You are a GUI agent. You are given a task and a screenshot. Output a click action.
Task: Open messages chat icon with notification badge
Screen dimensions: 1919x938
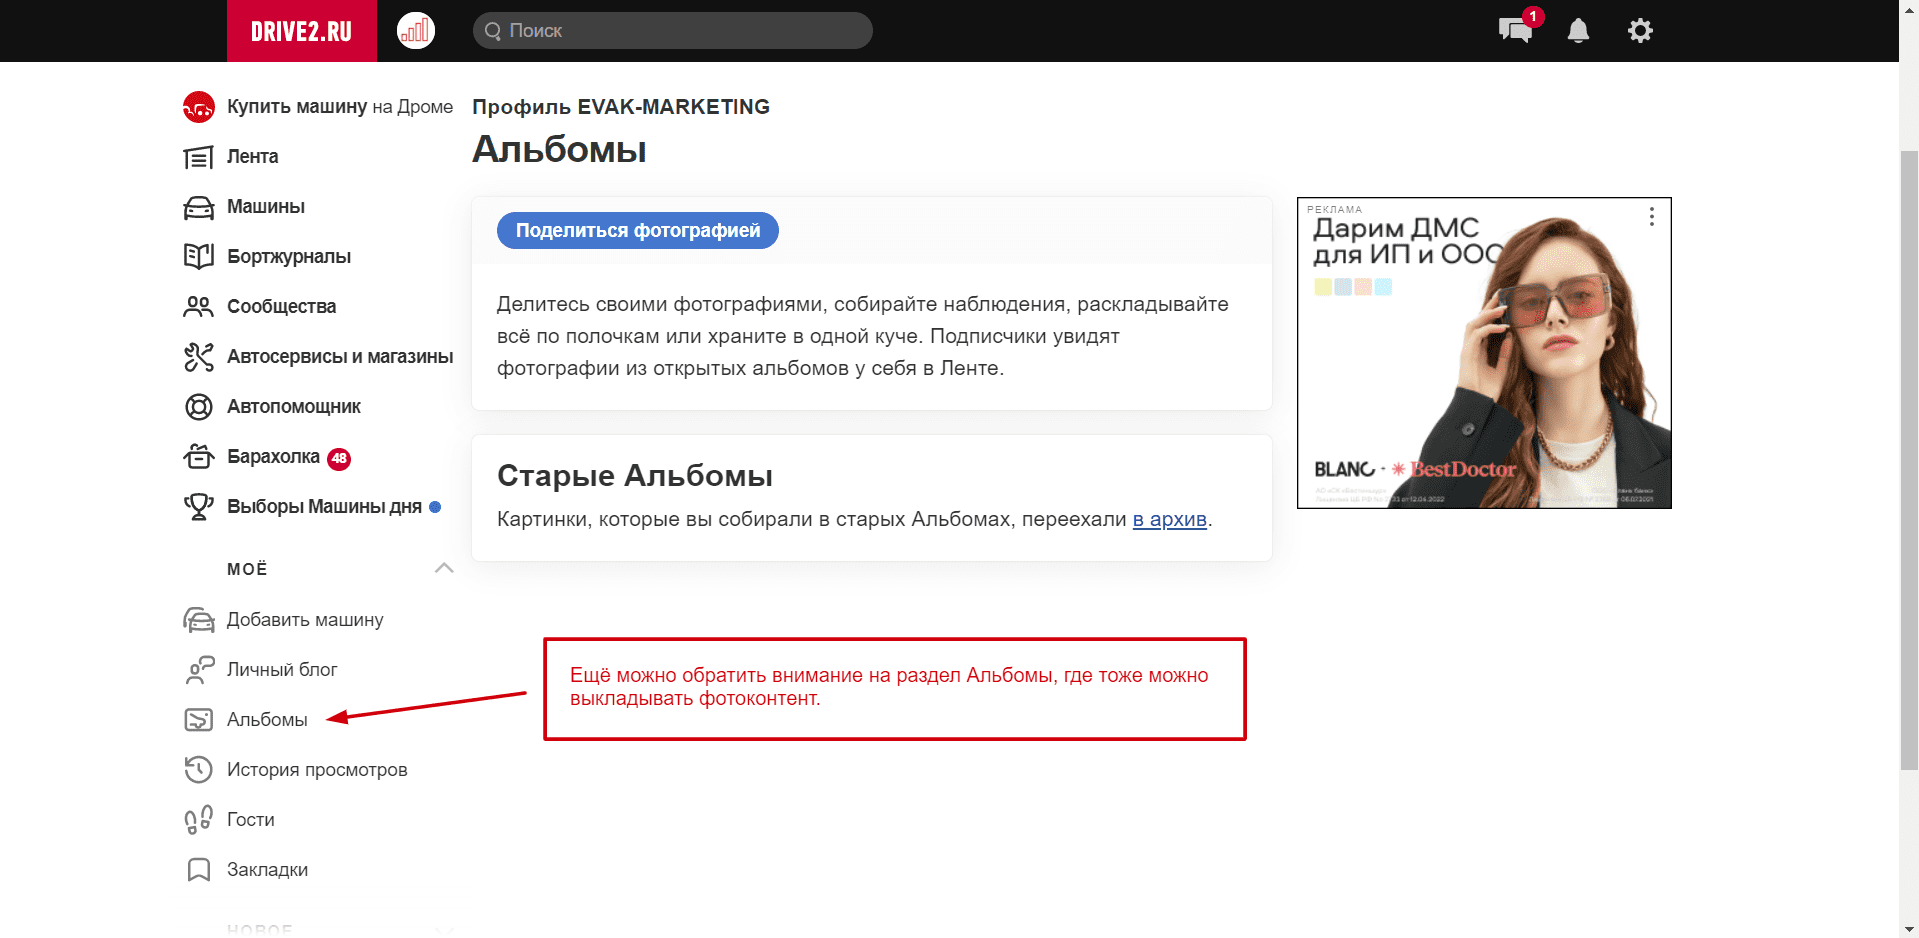pyautogui.click(x=1515, y=30)
